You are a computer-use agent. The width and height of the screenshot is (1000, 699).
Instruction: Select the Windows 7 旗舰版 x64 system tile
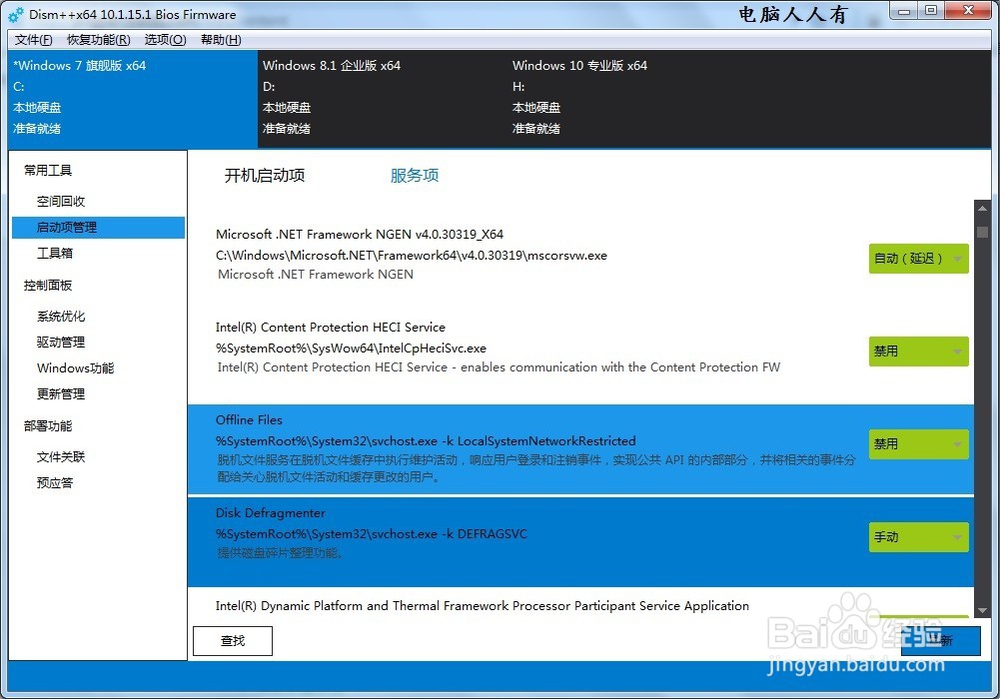[133, 98]
